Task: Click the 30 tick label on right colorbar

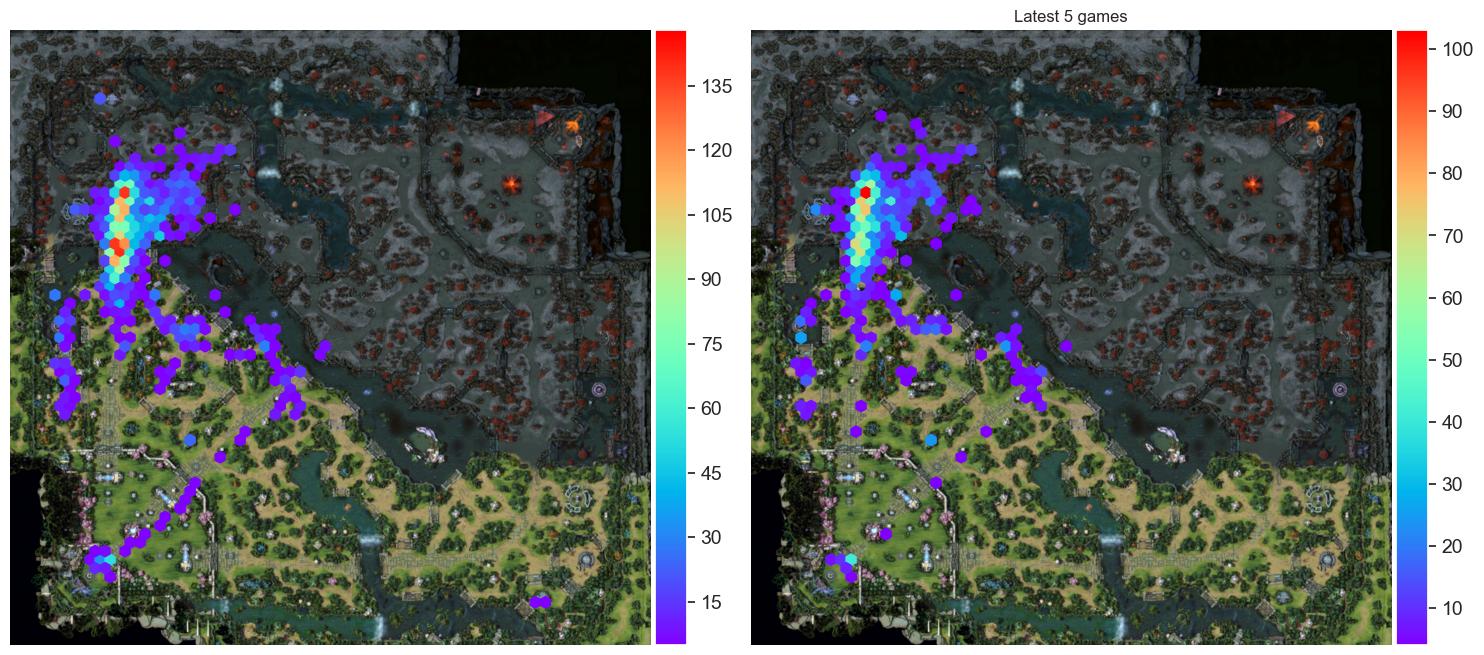Action: [1452, 485]
